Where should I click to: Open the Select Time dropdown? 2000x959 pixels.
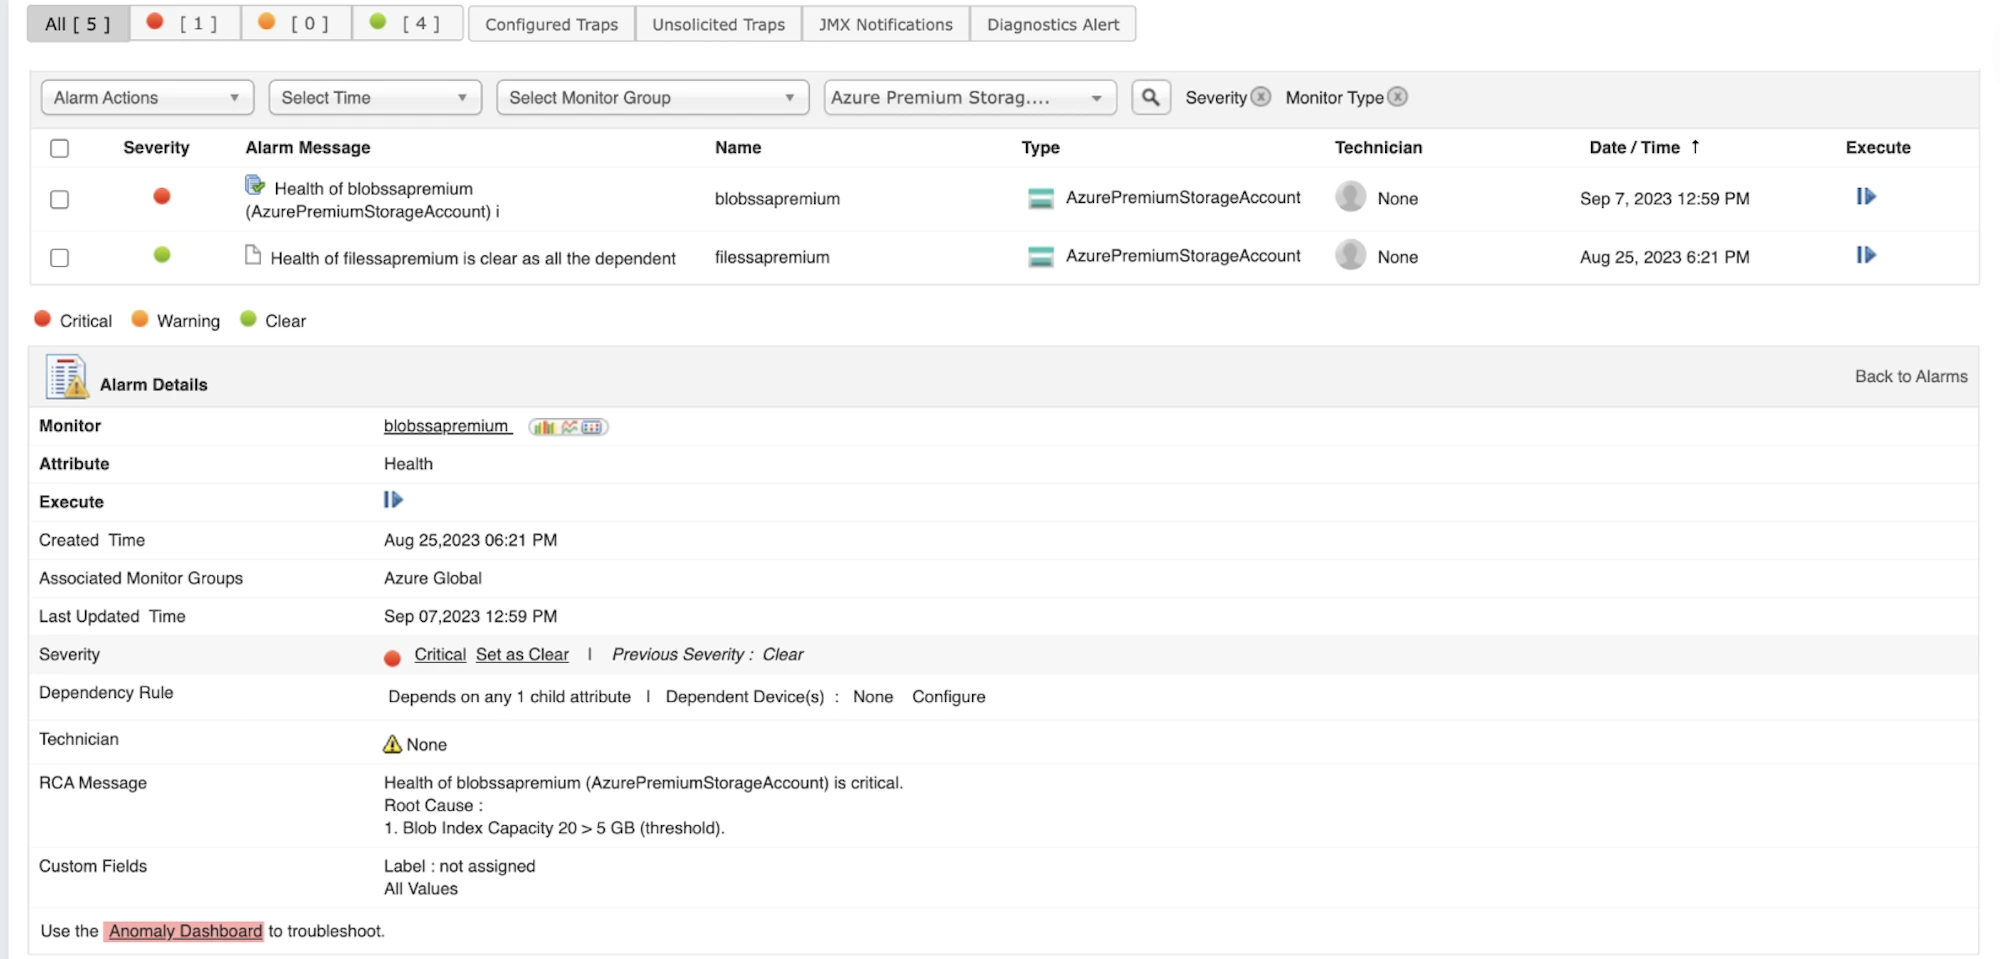(375, 97)
